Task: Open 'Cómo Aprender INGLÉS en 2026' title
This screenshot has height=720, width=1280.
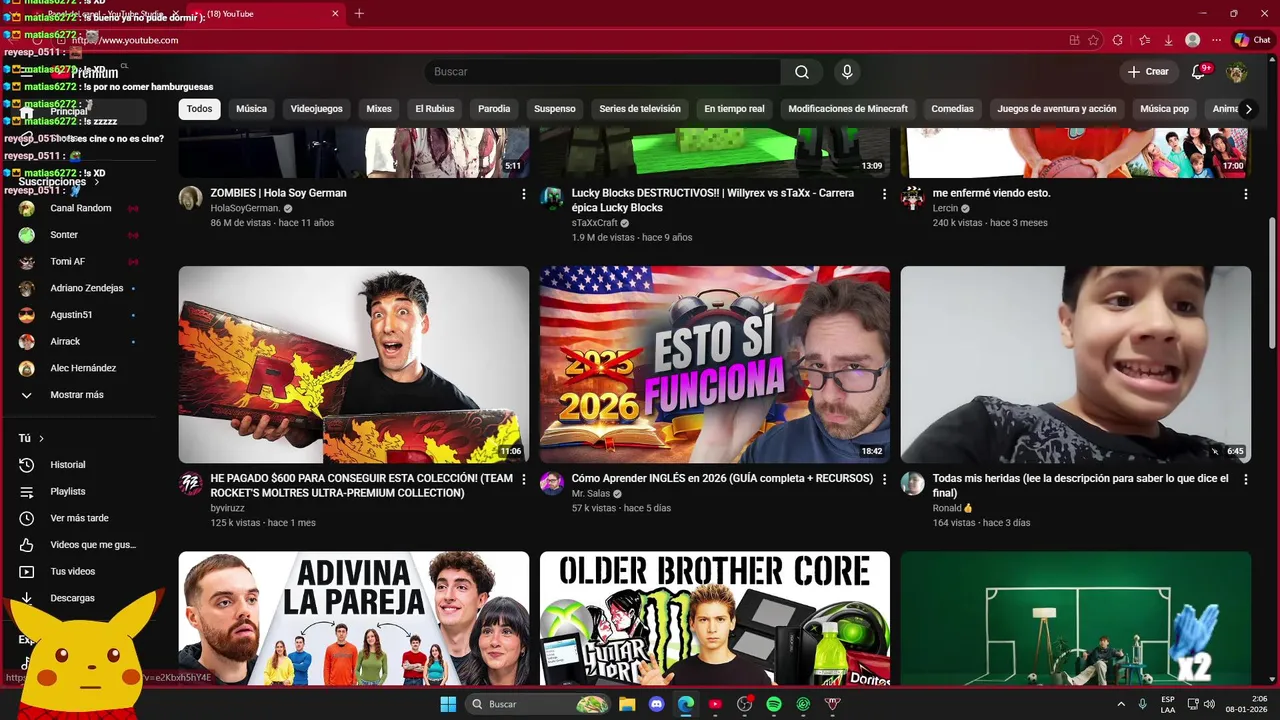Action: coord(722,479)
